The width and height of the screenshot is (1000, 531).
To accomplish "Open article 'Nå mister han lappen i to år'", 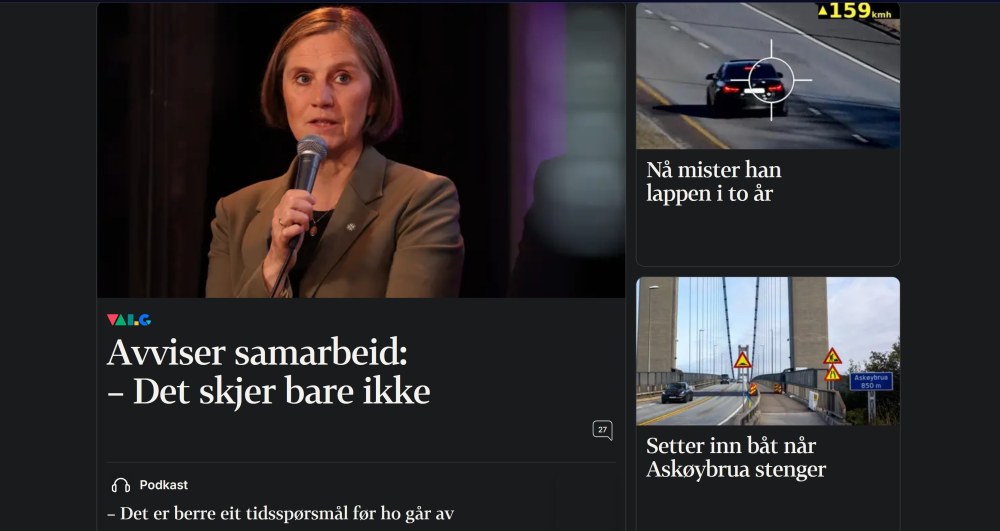I will (x=713, y=182).
